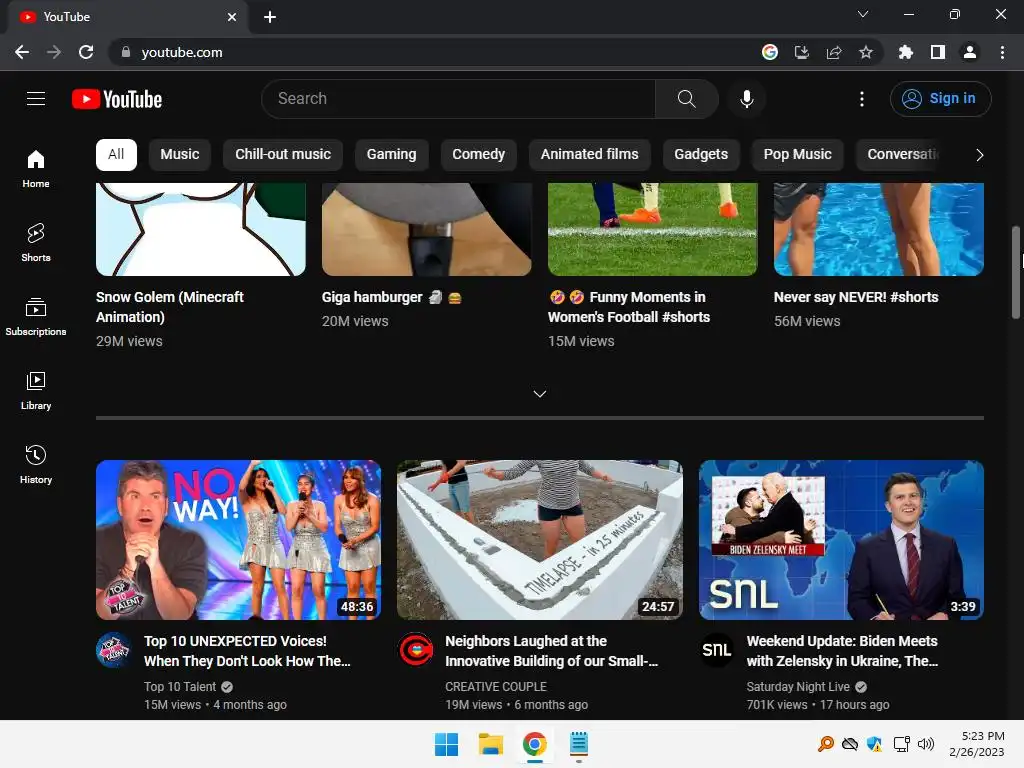
Task: Open Giga hamburger short title
Action: click(x=392, y=297)
